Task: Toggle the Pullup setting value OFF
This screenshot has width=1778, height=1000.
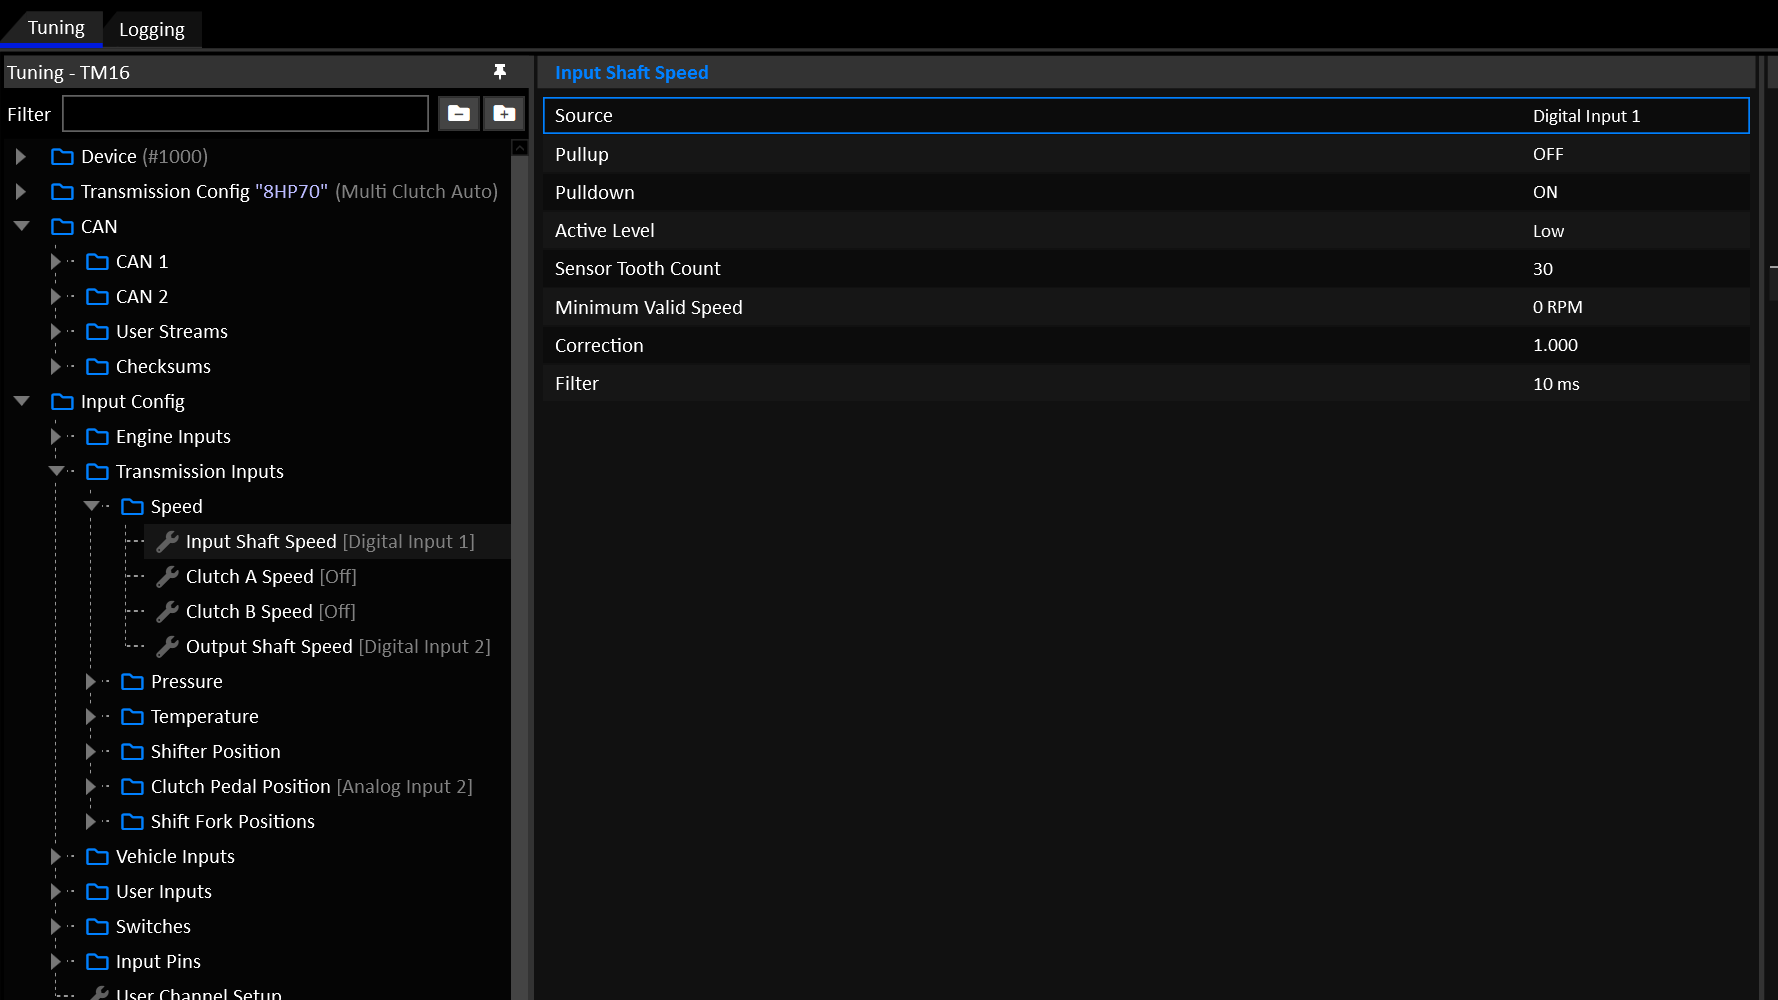Action: tap(1547, 154)
